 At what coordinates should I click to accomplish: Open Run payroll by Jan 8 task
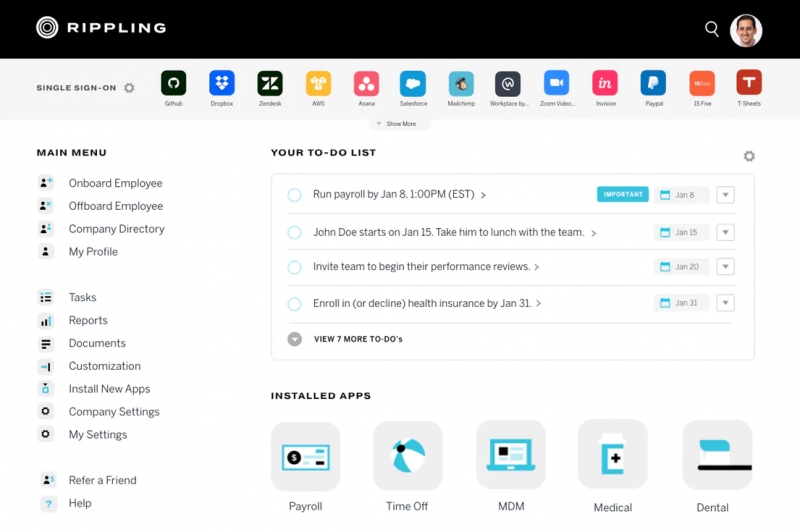399,194
